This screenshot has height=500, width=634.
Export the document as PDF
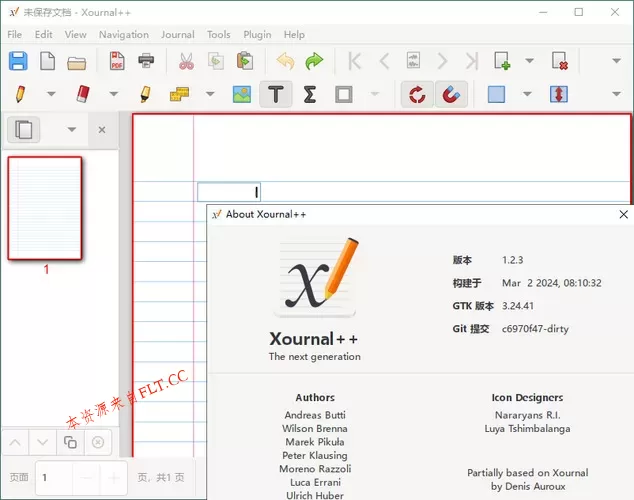(117, 61)
